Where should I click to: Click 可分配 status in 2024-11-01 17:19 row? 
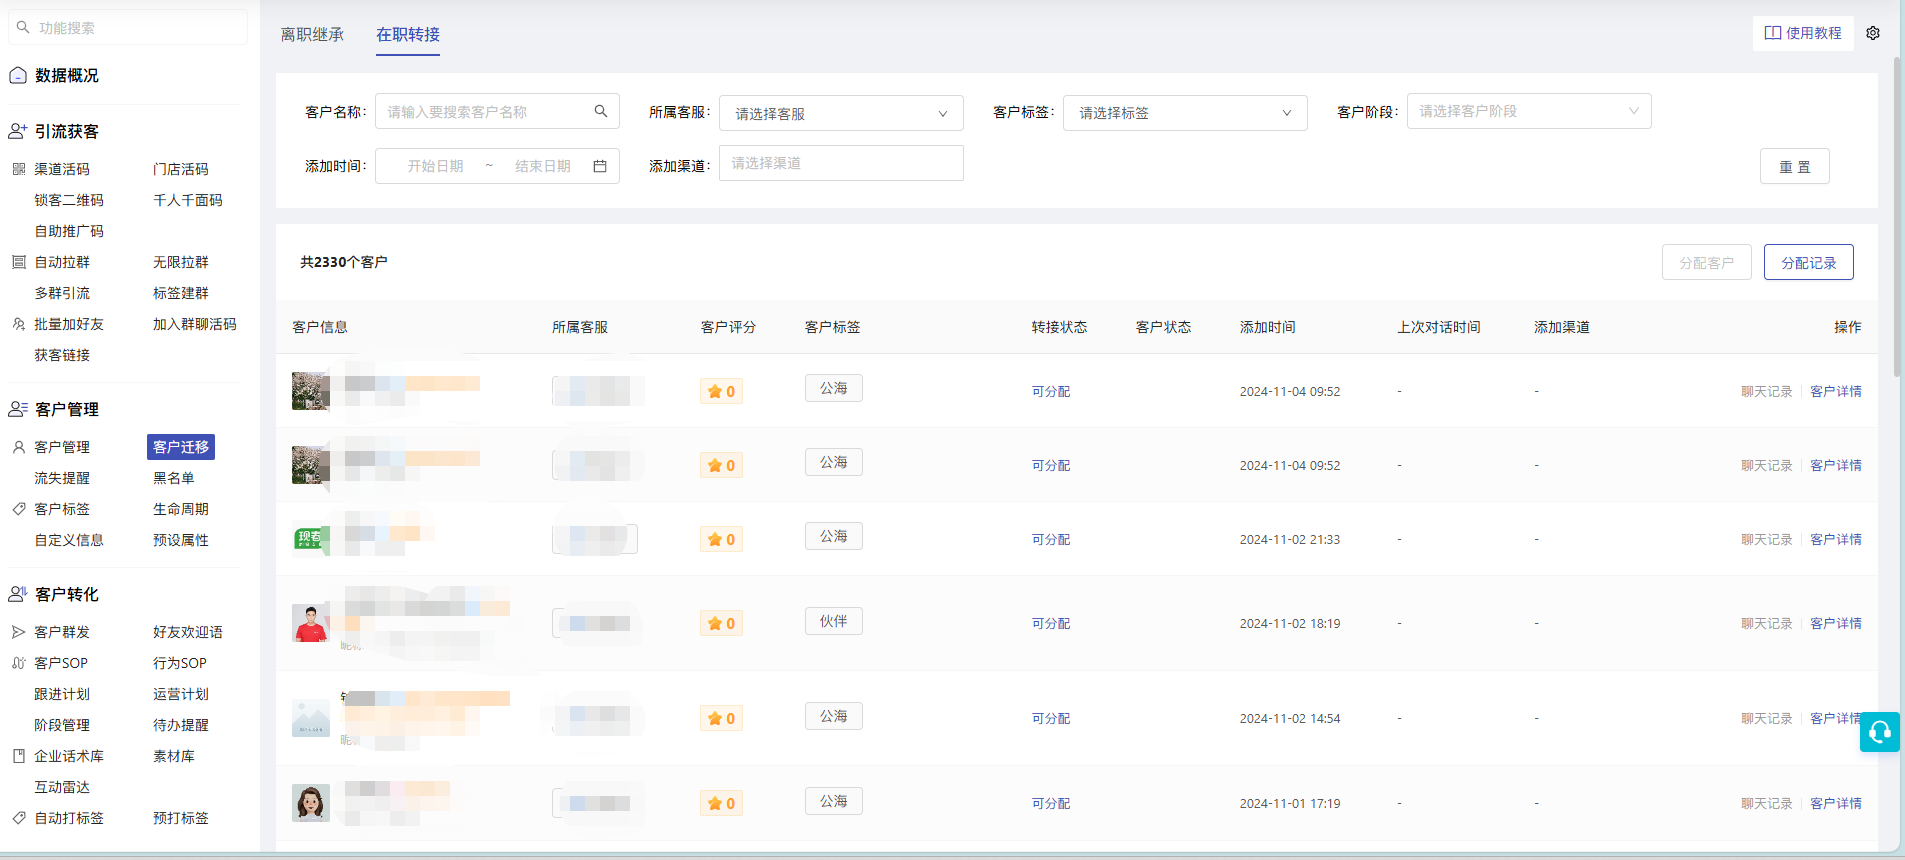pyautogui.click(x=1051, y=803)
